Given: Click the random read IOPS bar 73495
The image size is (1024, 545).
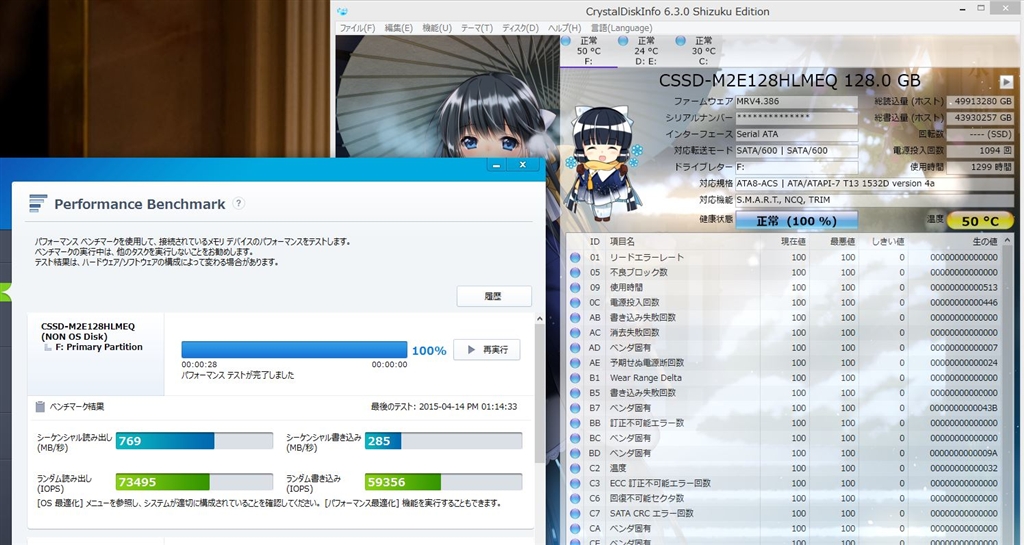Looking at the screenshot, I should (194, 482).
